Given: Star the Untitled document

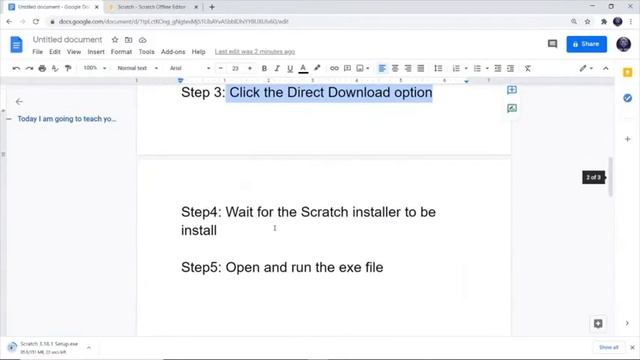Looking at the screenshot, I should click(115, 40).
